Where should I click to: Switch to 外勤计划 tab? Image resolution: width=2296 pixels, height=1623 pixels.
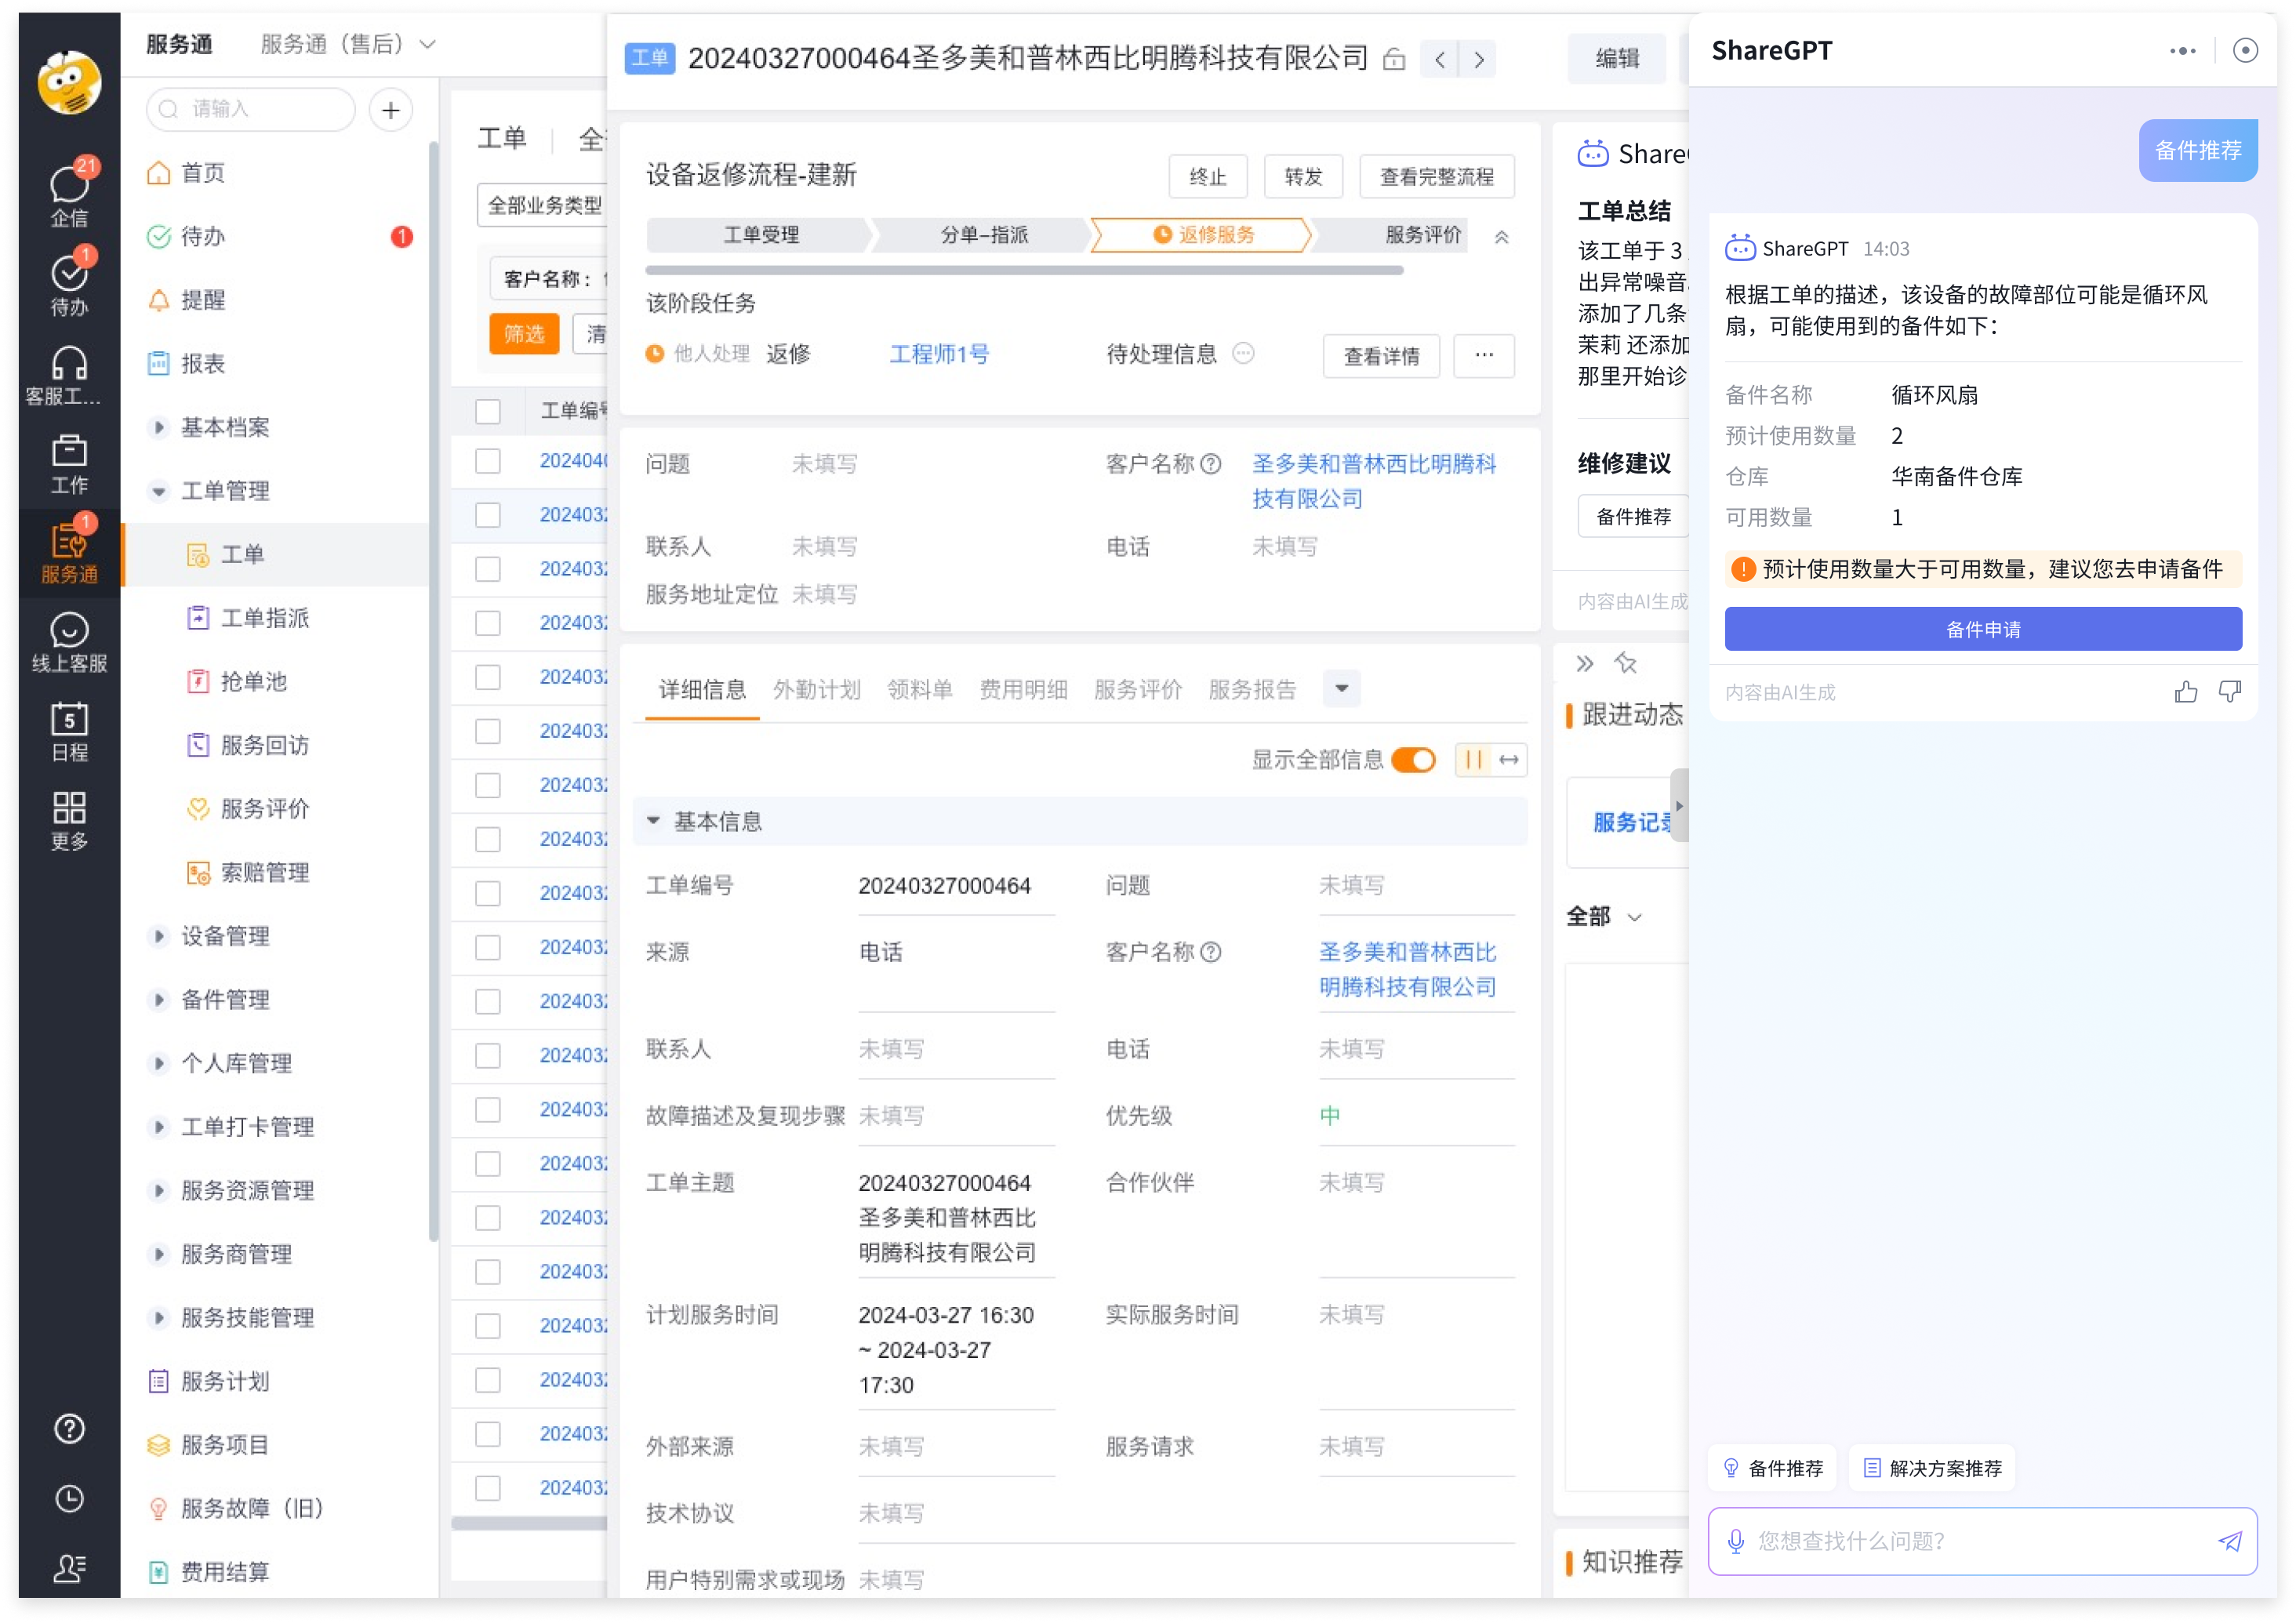816,689
